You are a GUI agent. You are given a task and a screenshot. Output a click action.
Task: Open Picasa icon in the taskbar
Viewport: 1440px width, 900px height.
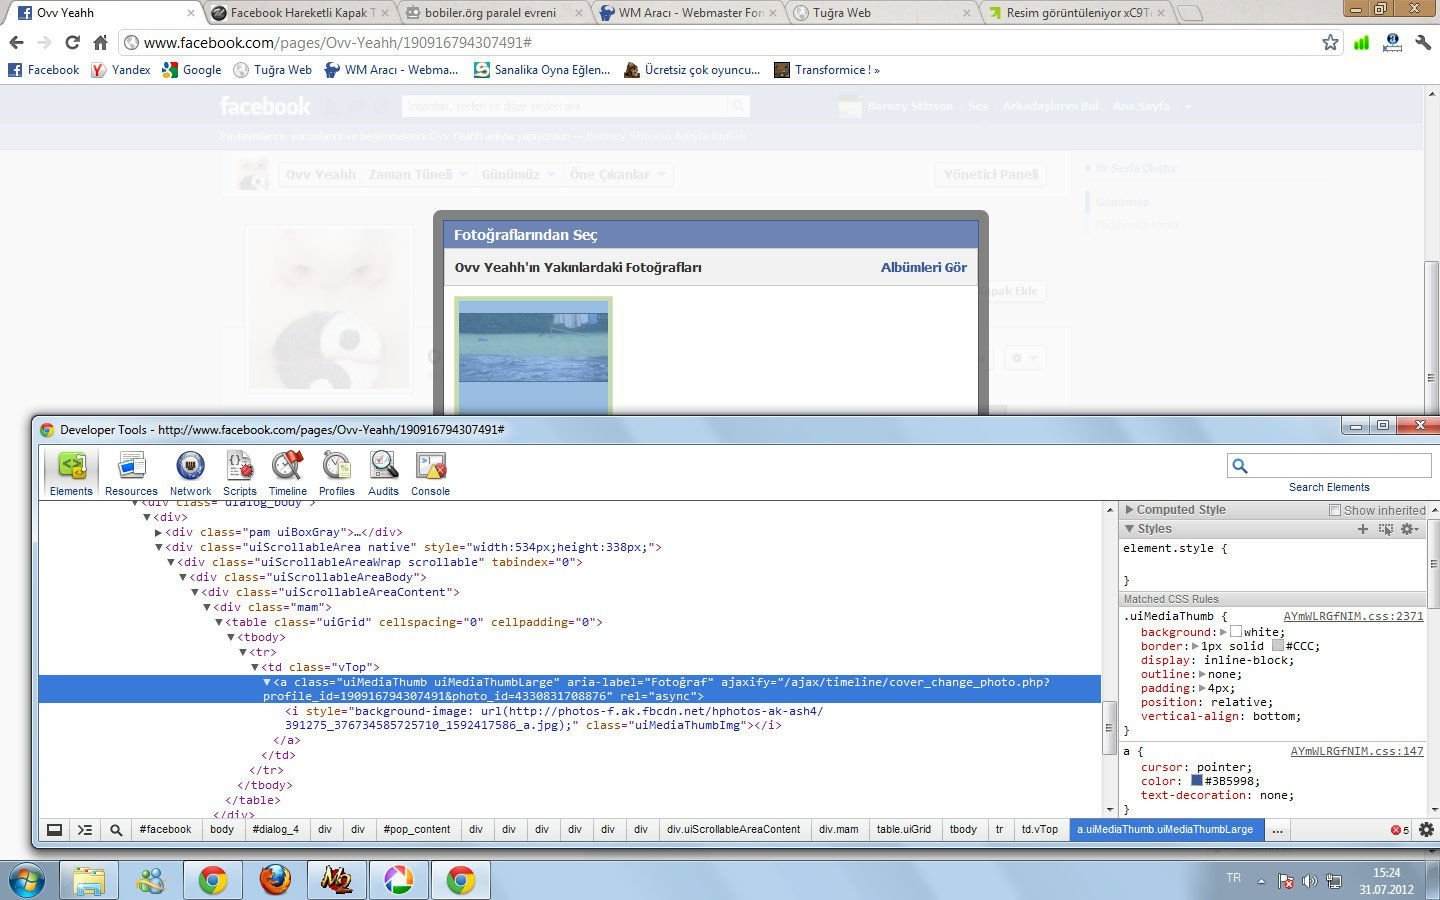pyautogui.click(x=398, y=880)
